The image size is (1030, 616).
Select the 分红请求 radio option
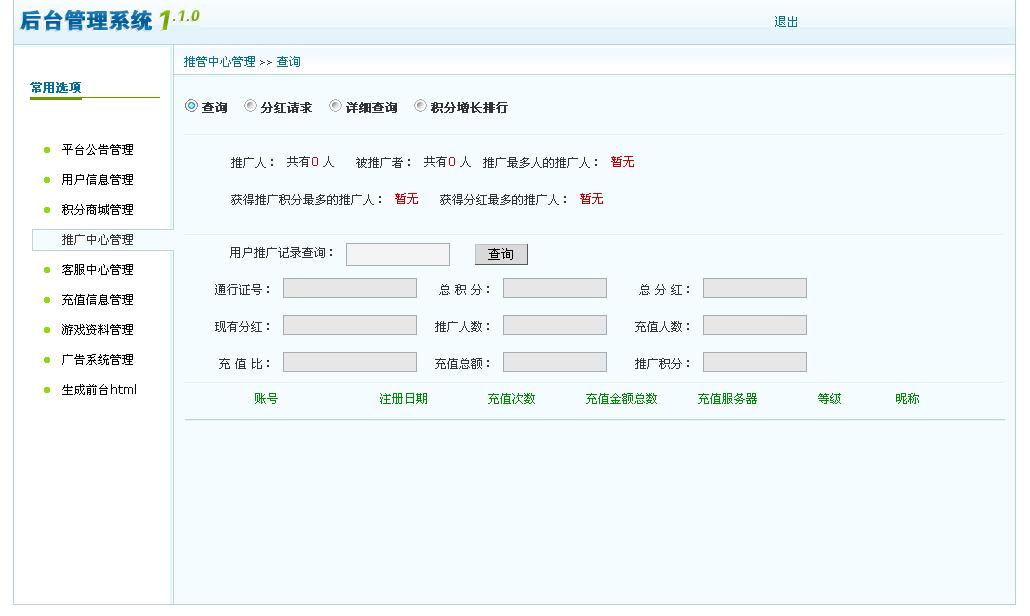(251, 106)
